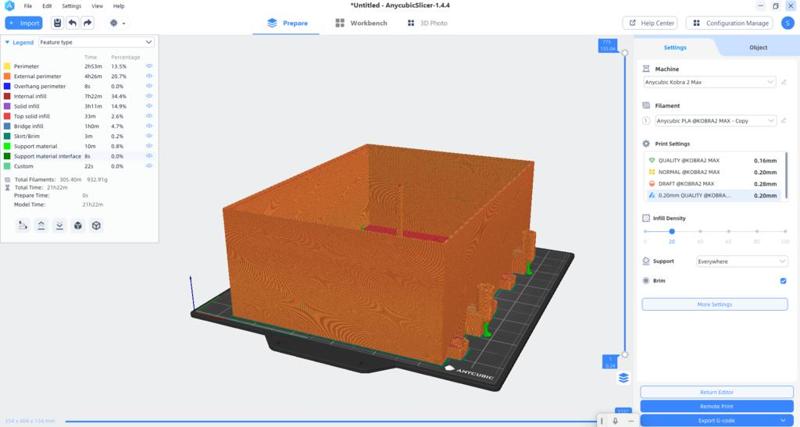800x427 pixels.
Task: Click the Import button
Action: coord(24,23)
